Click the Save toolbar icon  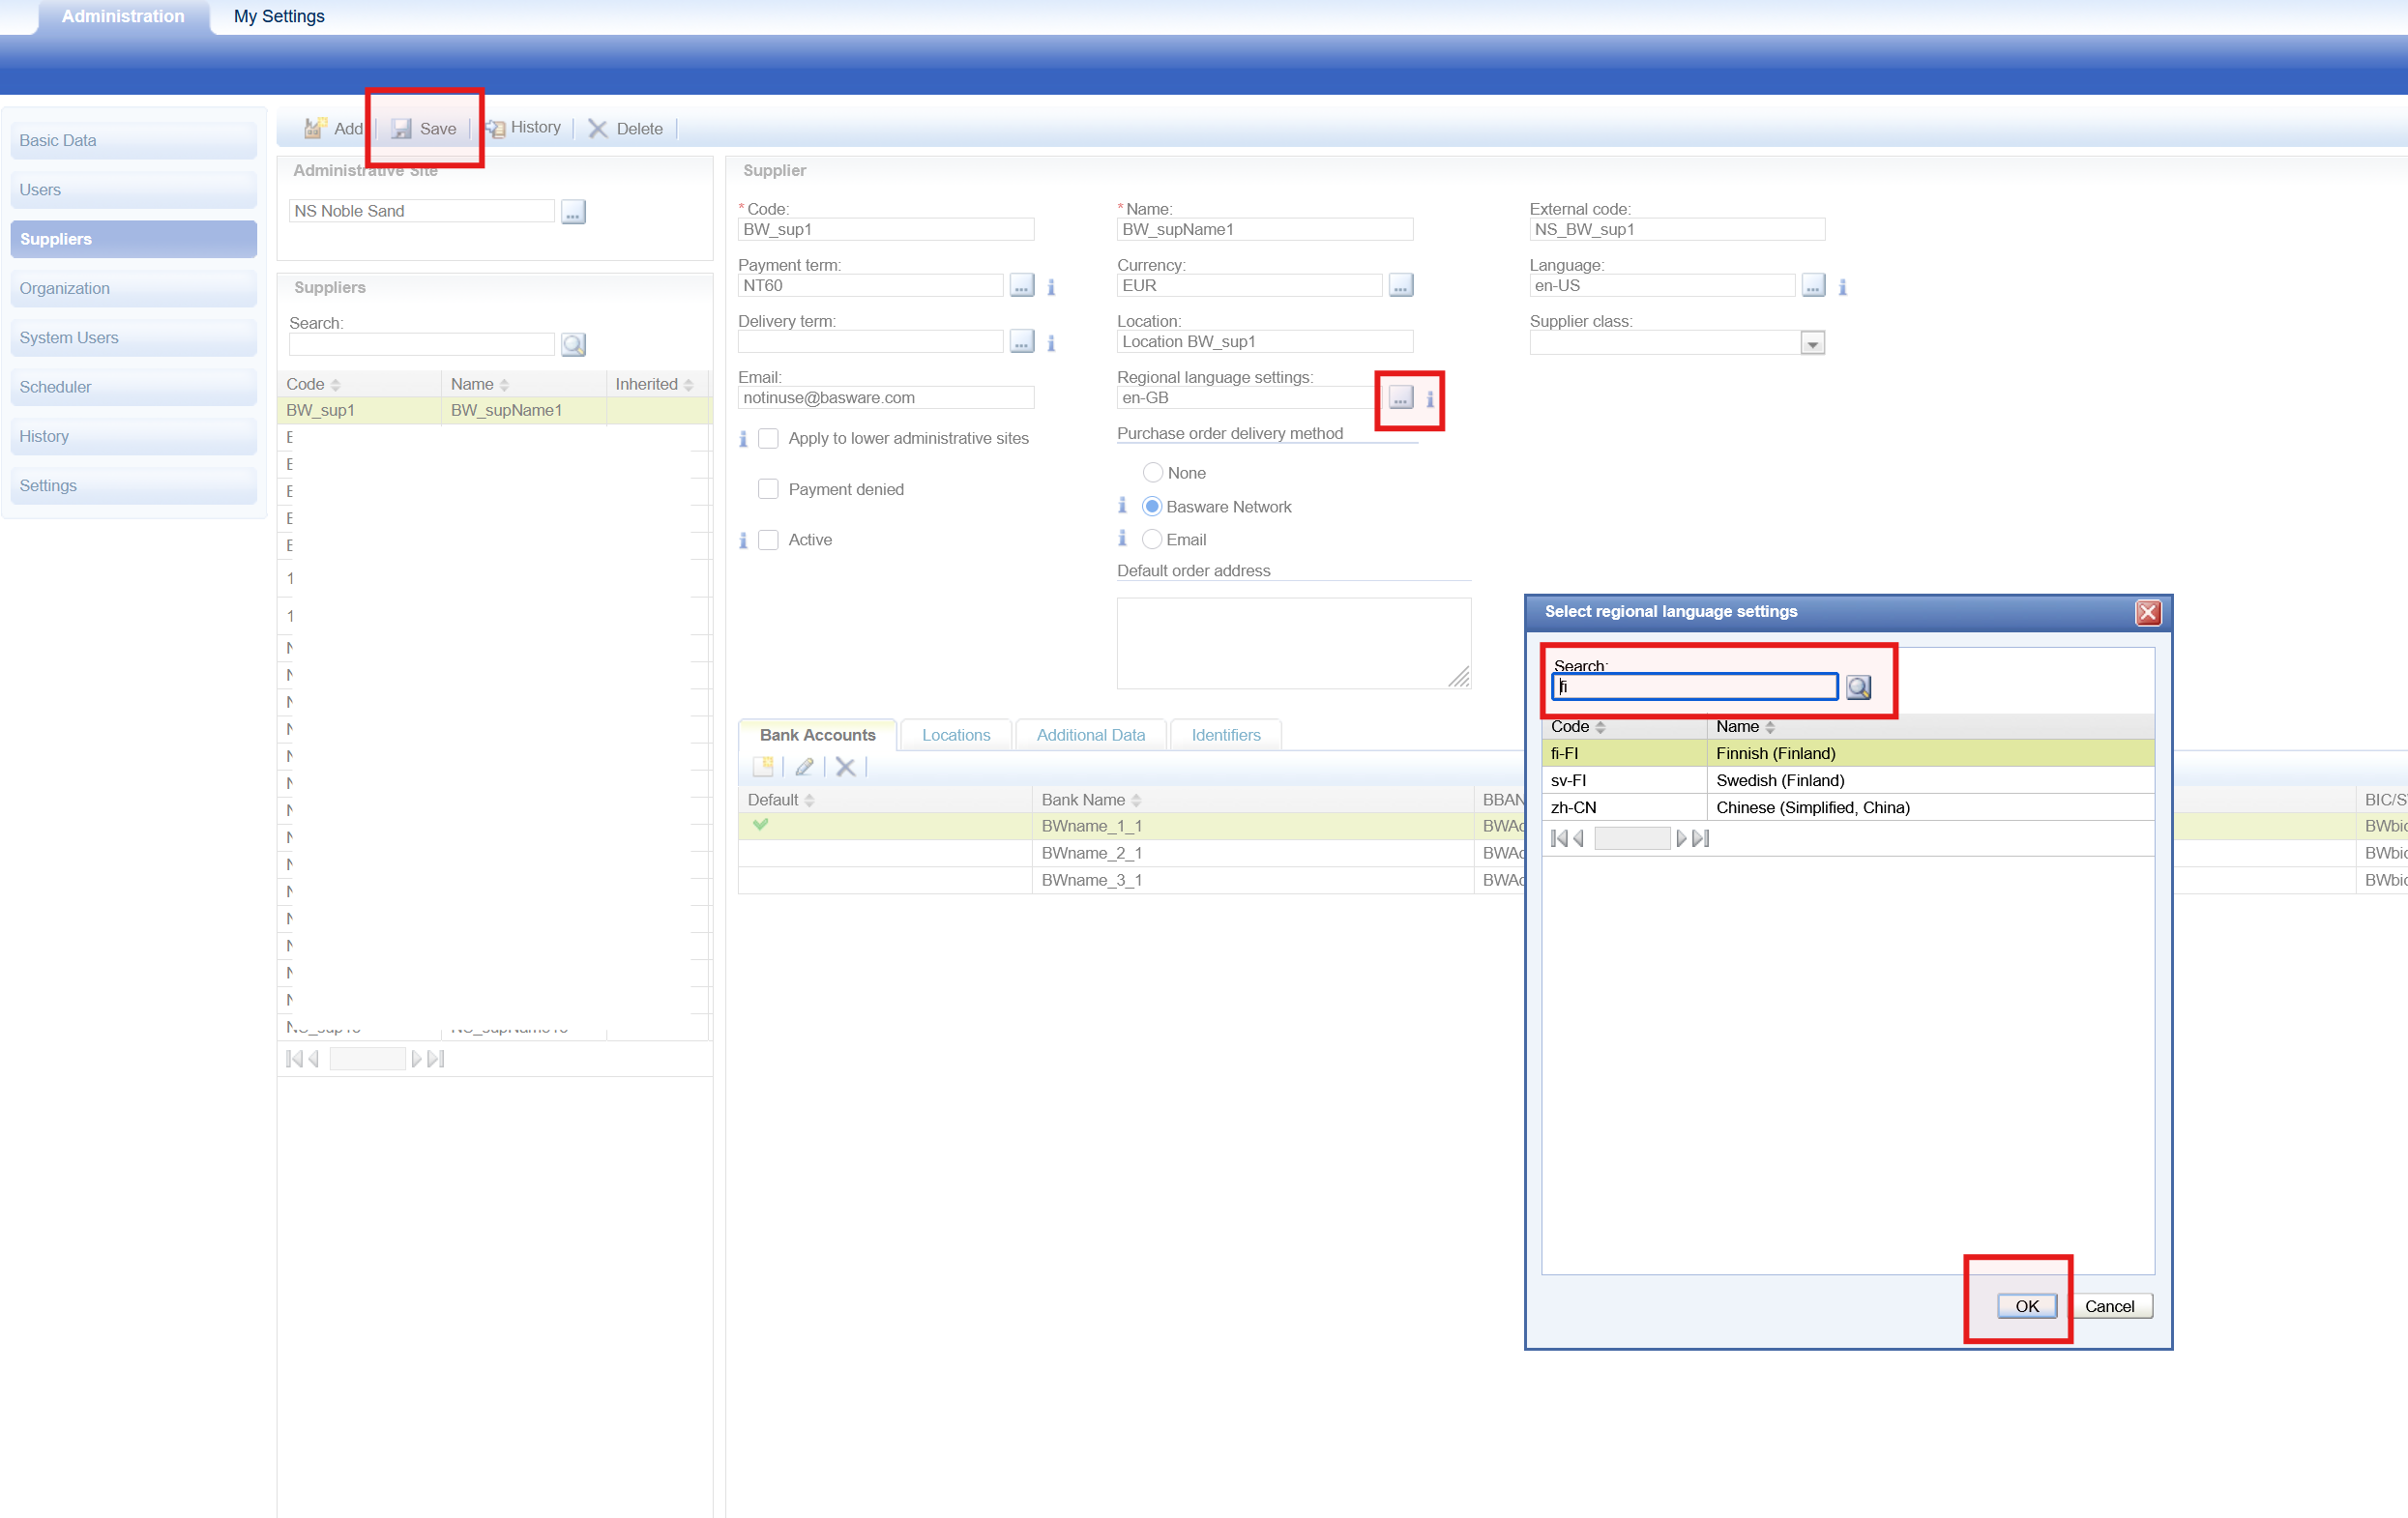[x=401, y=129]
